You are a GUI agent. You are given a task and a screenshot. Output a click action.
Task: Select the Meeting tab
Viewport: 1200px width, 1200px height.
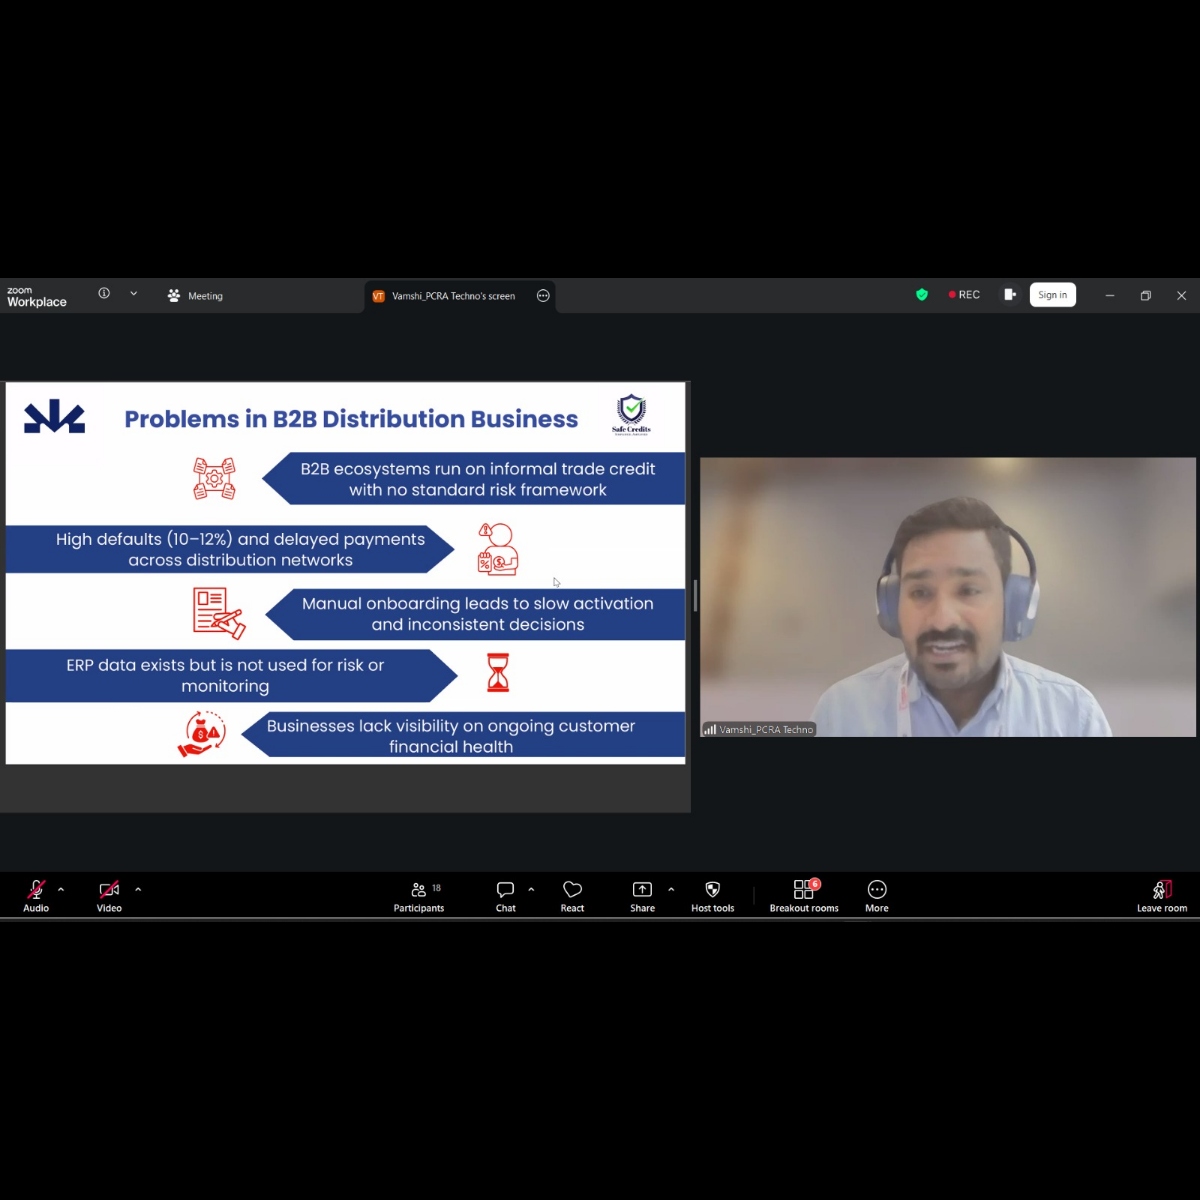[196, 296]
